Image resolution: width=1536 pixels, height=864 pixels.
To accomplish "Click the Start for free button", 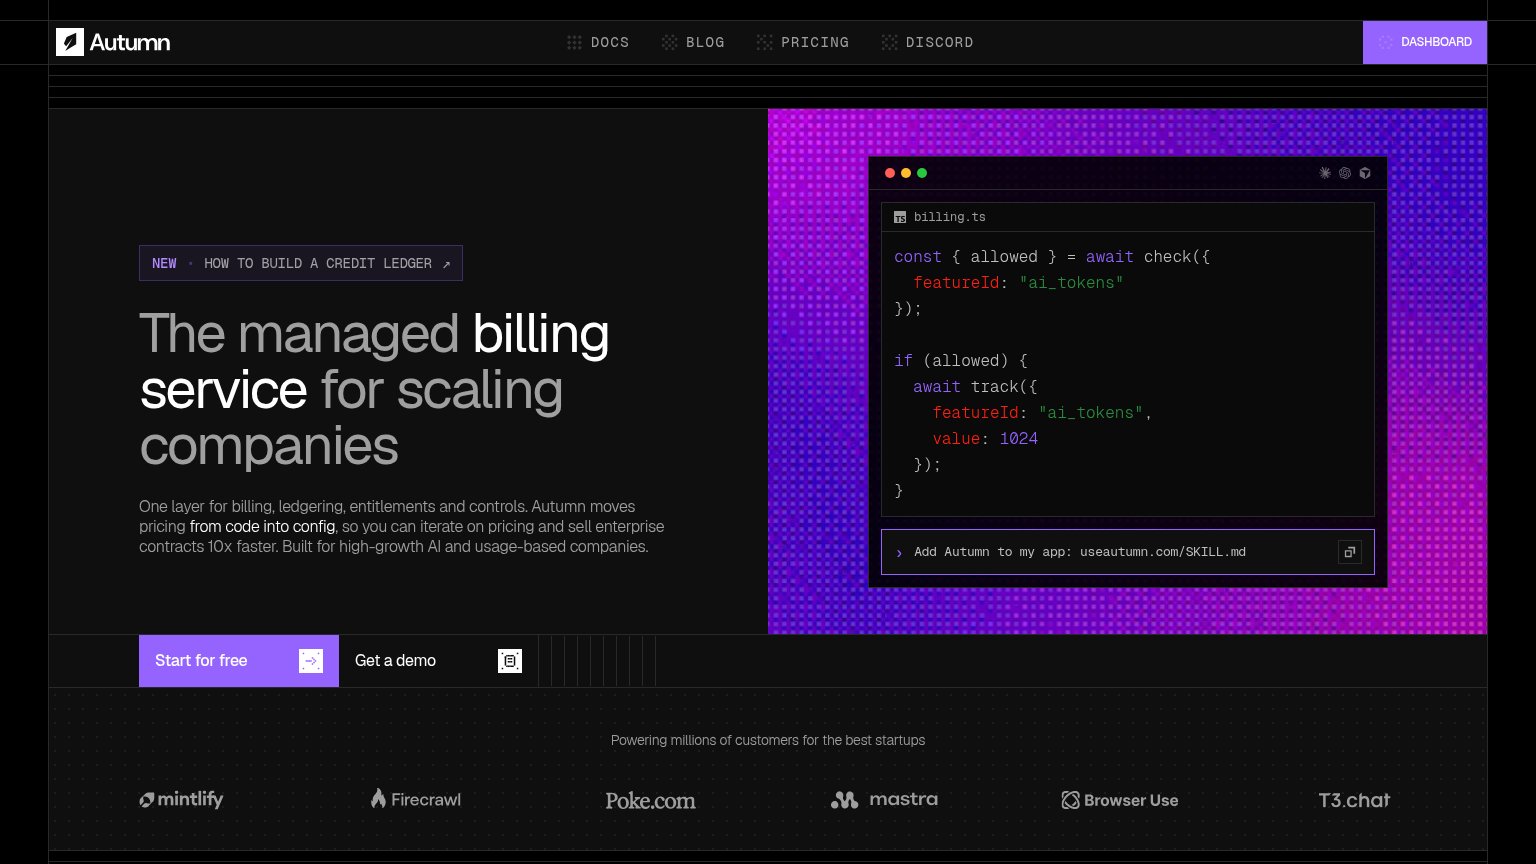I will (239, 661).
